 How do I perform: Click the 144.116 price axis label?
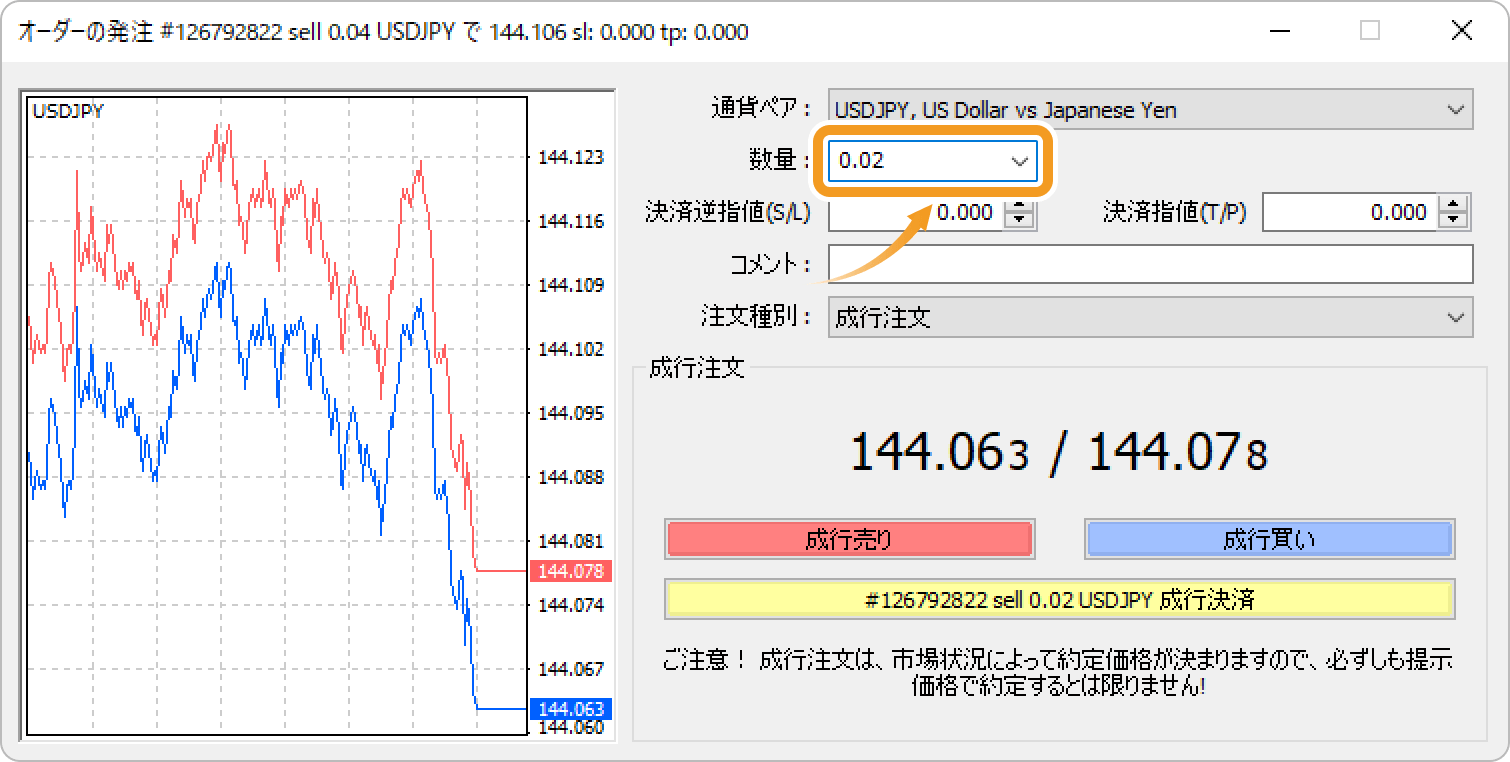pyautogui.click(x=571, y=221)
